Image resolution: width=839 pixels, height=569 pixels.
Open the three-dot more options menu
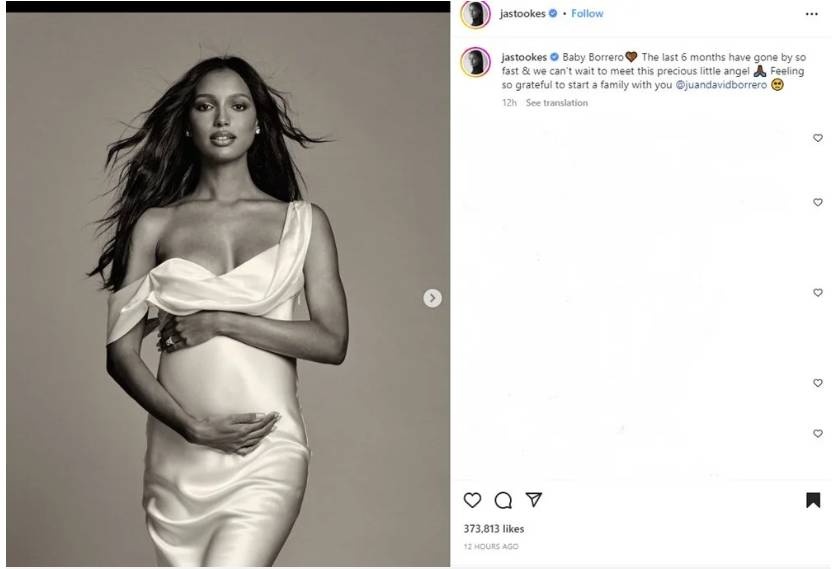[811, 14]
